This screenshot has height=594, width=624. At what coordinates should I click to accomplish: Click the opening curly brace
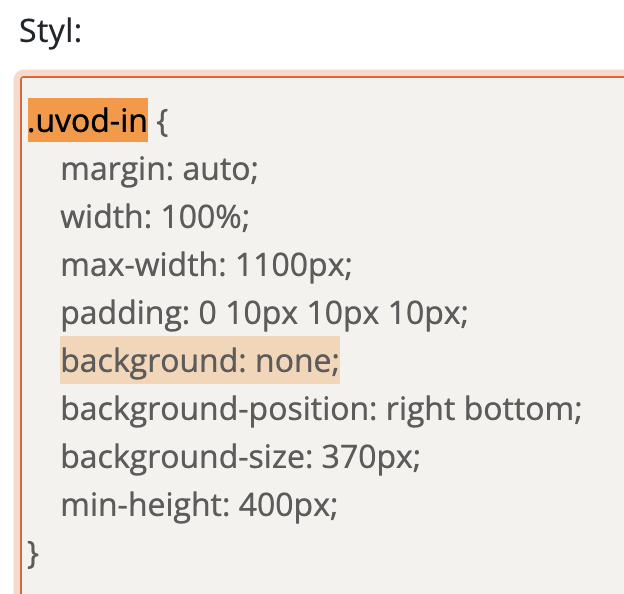[x=164, y=123]
